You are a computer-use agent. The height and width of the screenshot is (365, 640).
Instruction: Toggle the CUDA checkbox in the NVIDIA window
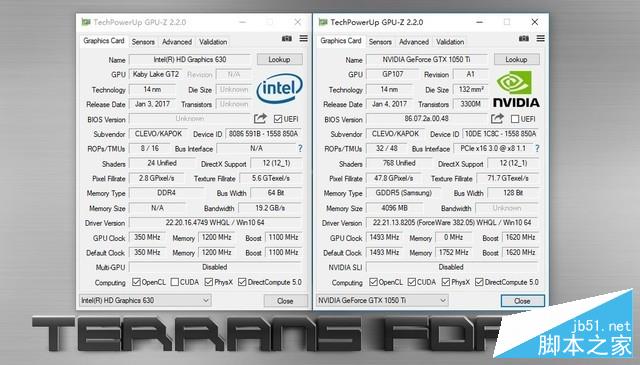(x=412, y=282)
